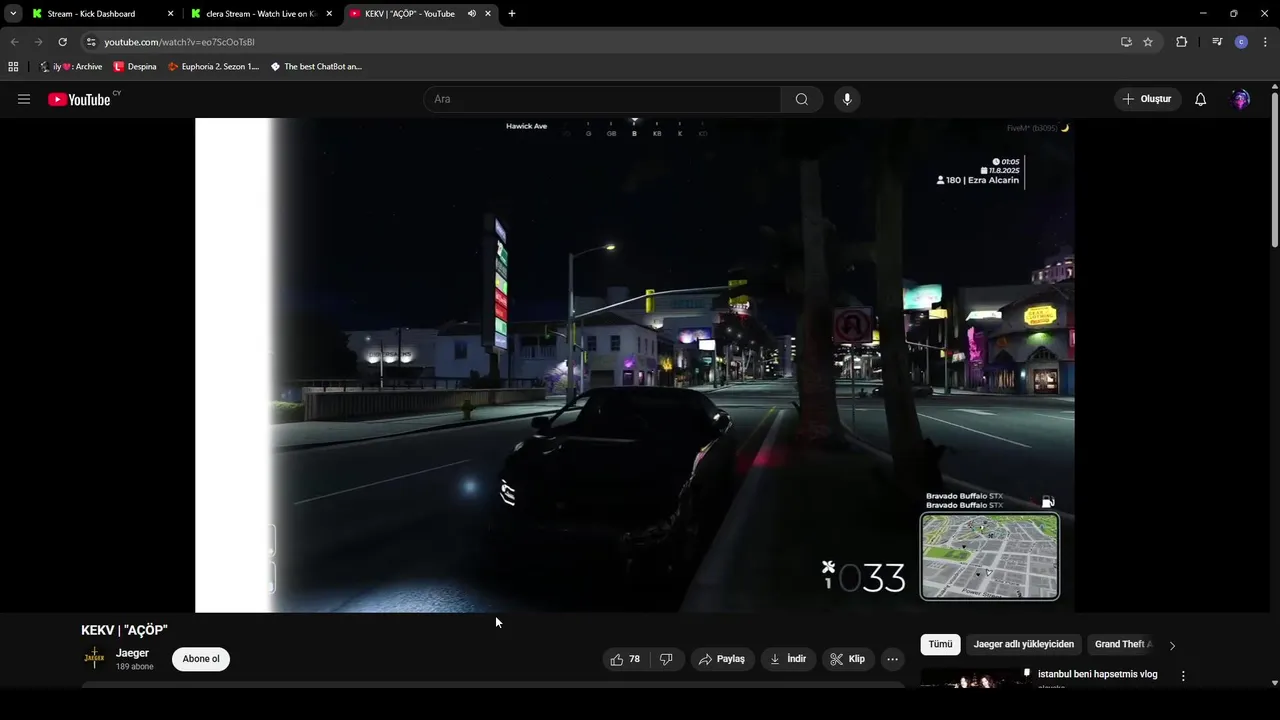Like the video with 78 likes
The width and height of the screenshot is (1280, 720).
click(x=625, y=659)
